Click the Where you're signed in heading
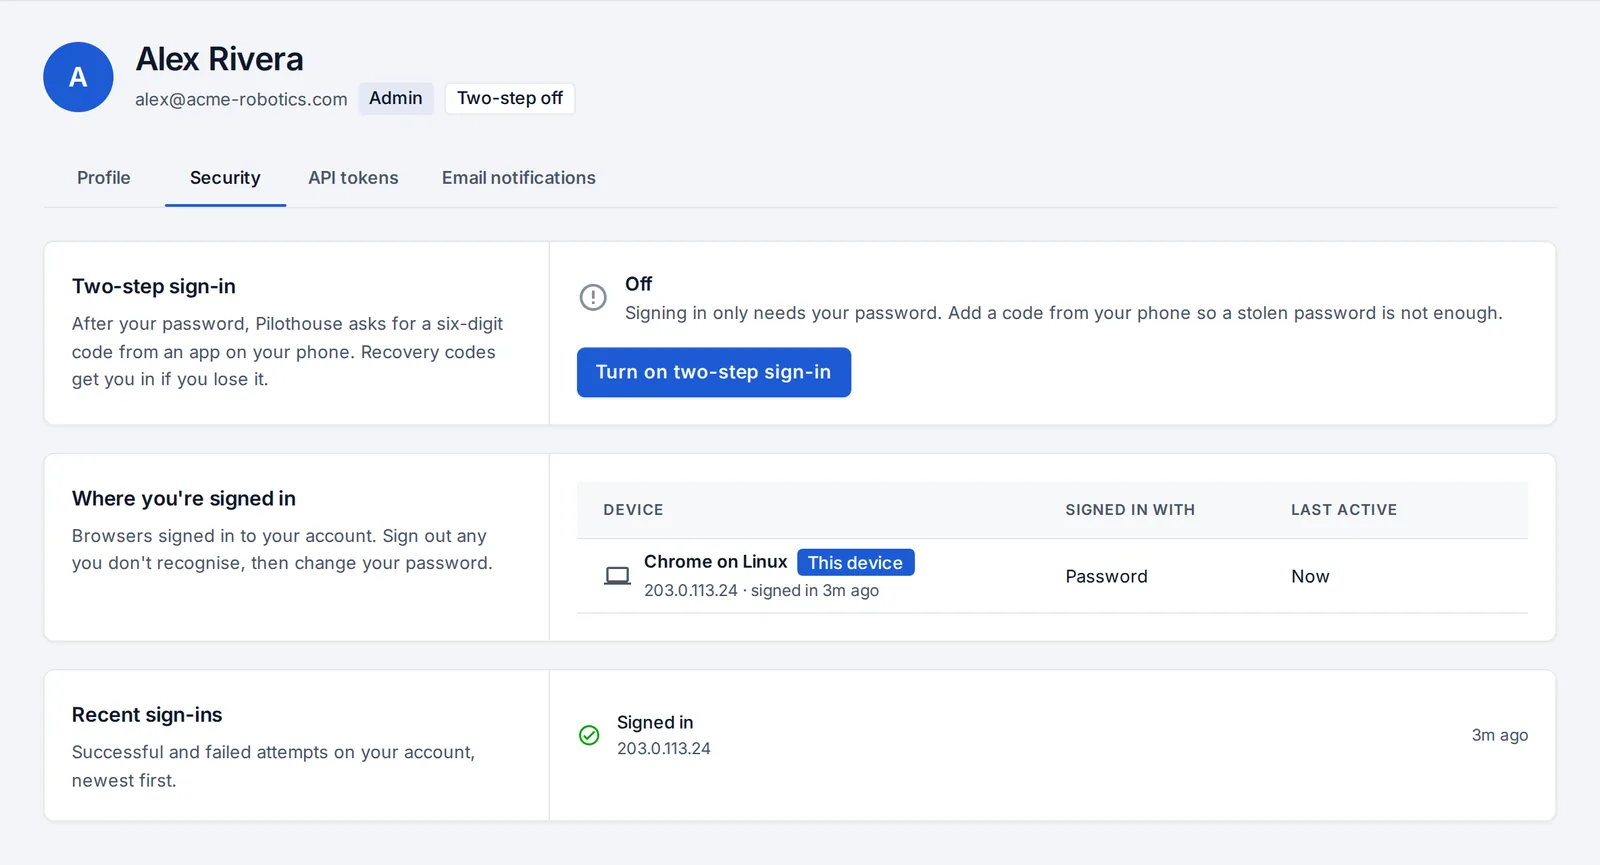The width and height of the screenshot is (1600, 865). (x=184, y=498)
